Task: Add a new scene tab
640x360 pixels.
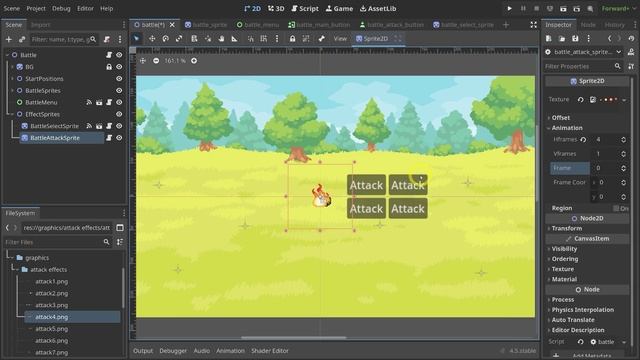Action: pyautogui.click(x=506, y=25)
